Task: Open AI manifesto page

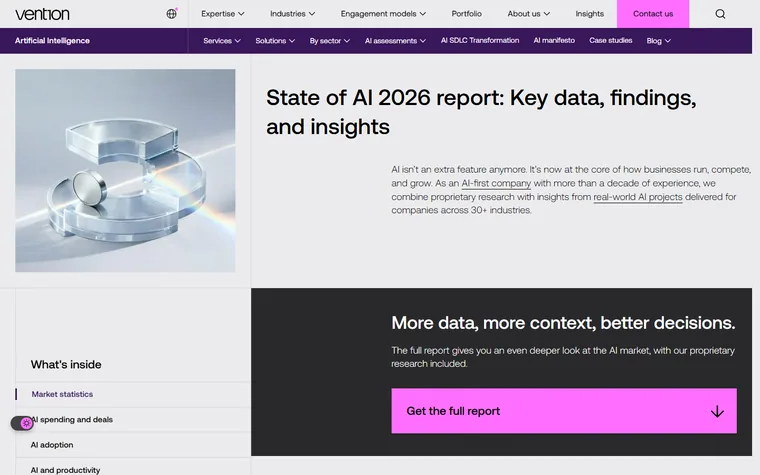Action: (554, 41)
